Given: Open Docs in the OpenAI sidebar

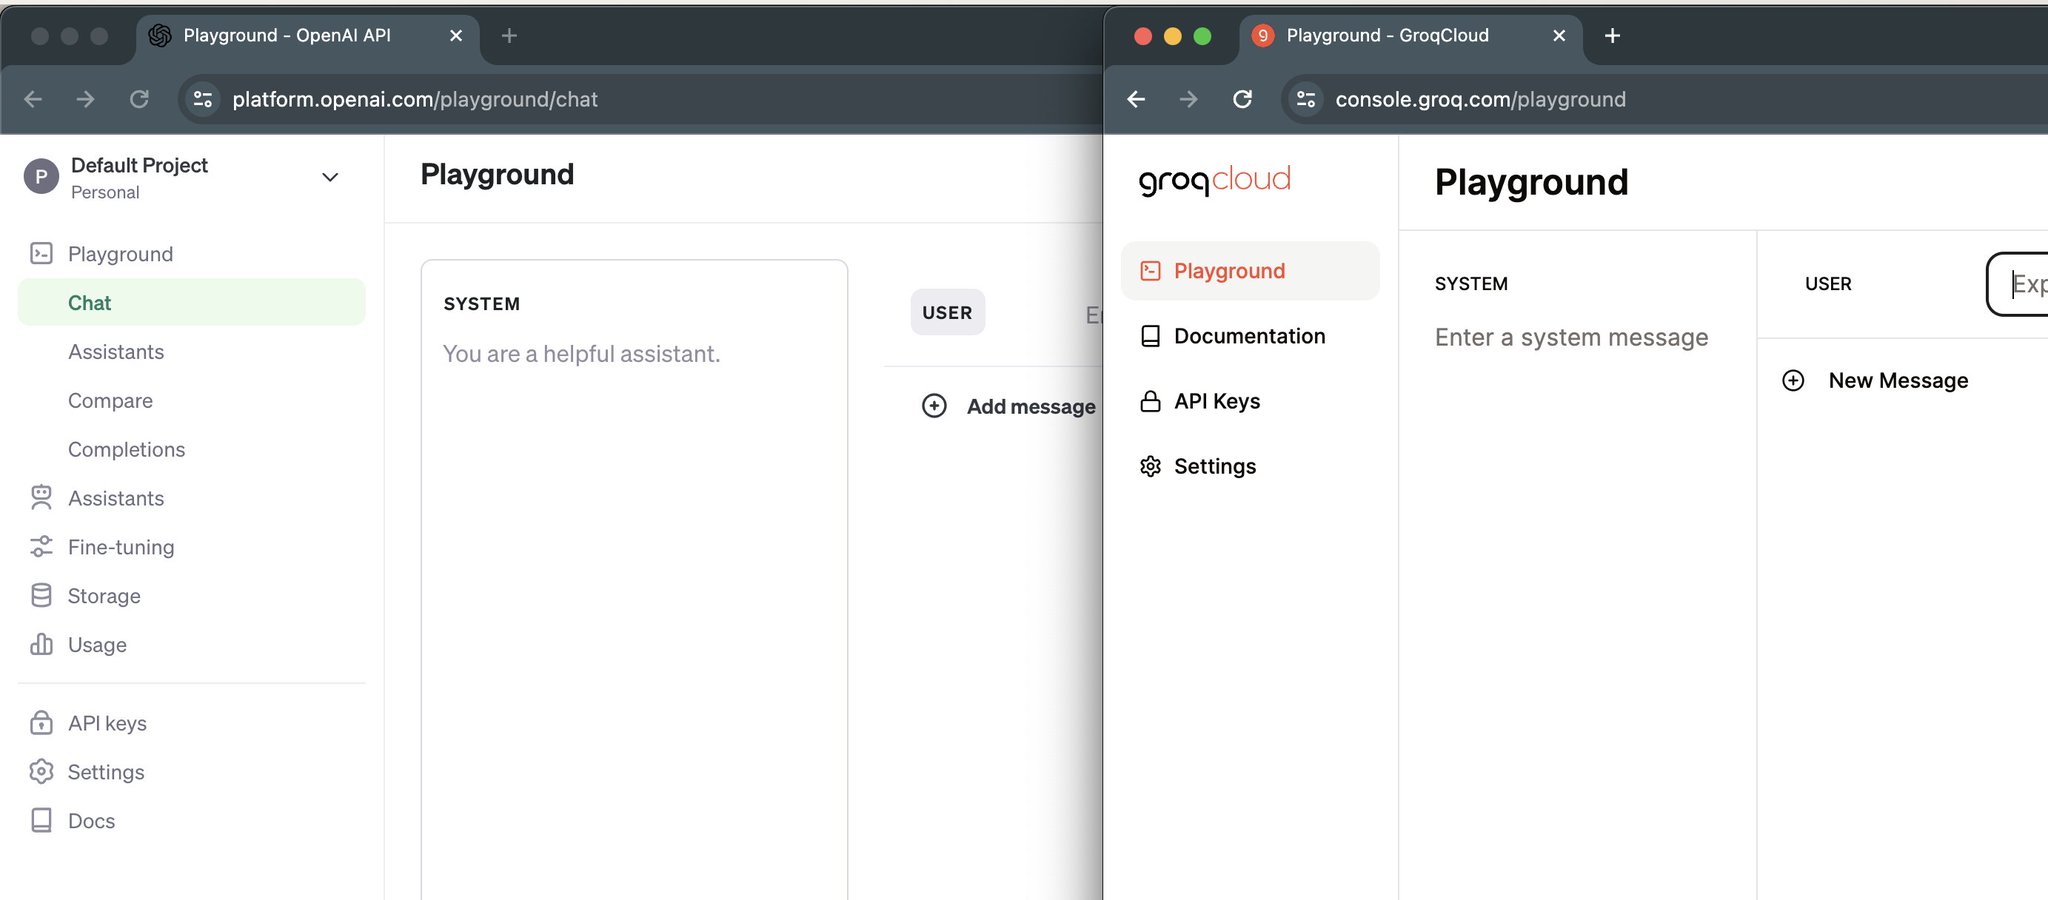Looking at the screenshot, I should [x=91, y=821].
